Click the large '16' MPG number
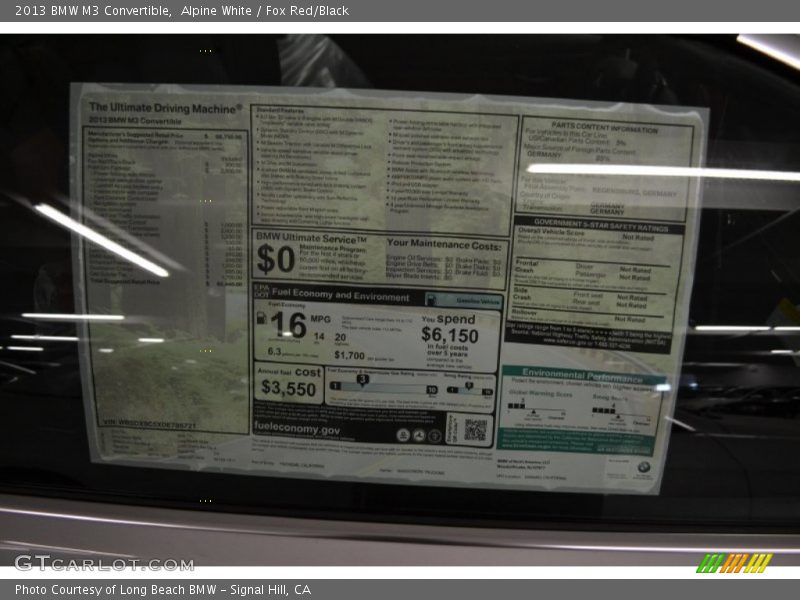 288,324
